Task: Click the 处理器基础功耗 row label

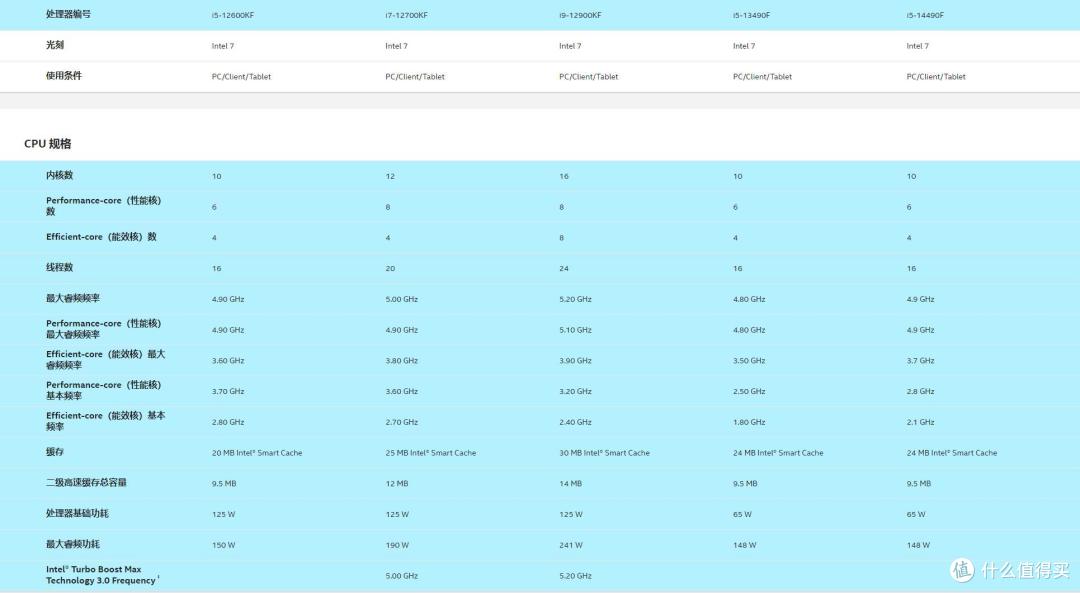Action: point(77,513)
